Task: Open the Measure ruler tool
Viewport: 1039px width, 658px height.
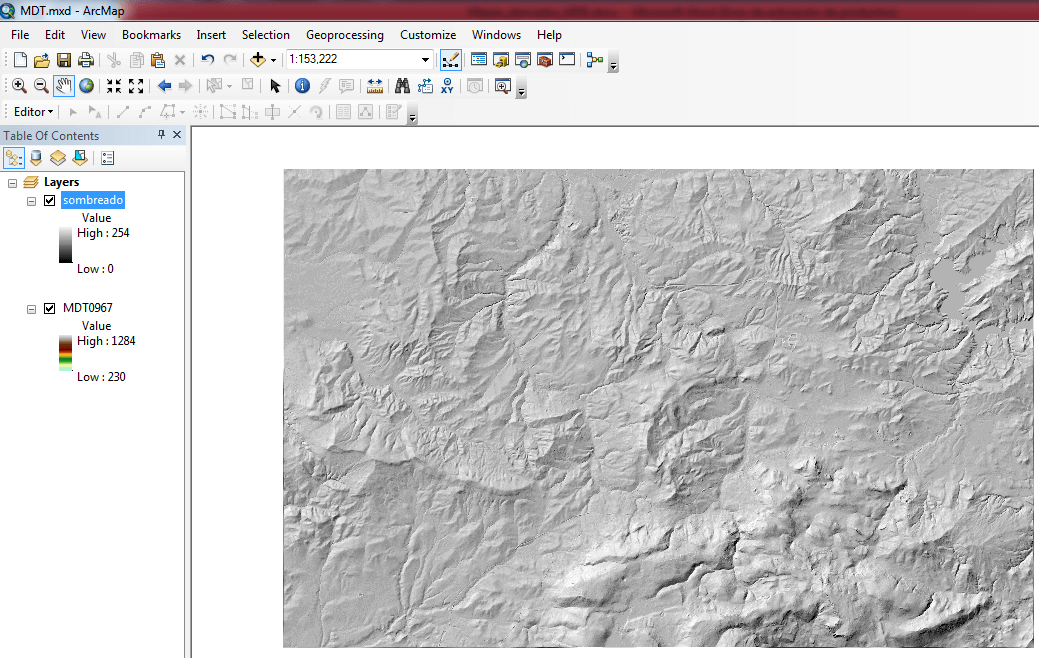Action: click(375, 86)
